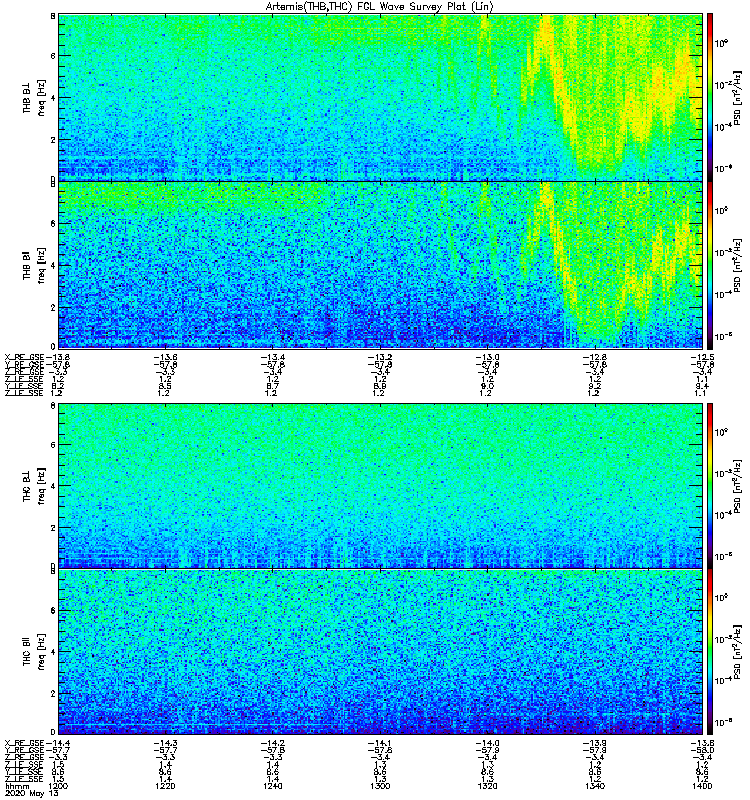Click the '1220' time tick label
The width and height of the screenshot is (750, 800).
[166, 786]
